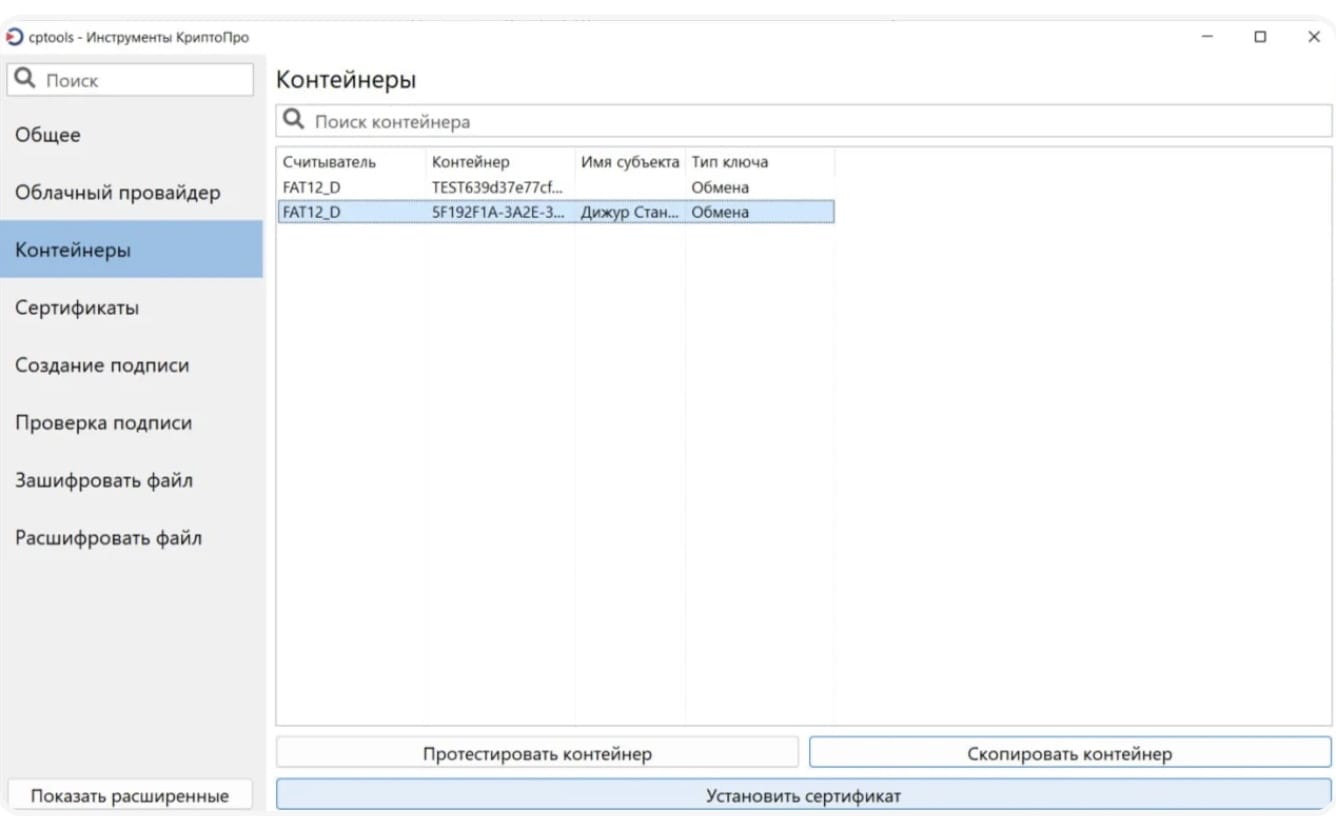
Task: Click the magnifier icon in sidebar search
Action: 27,80
